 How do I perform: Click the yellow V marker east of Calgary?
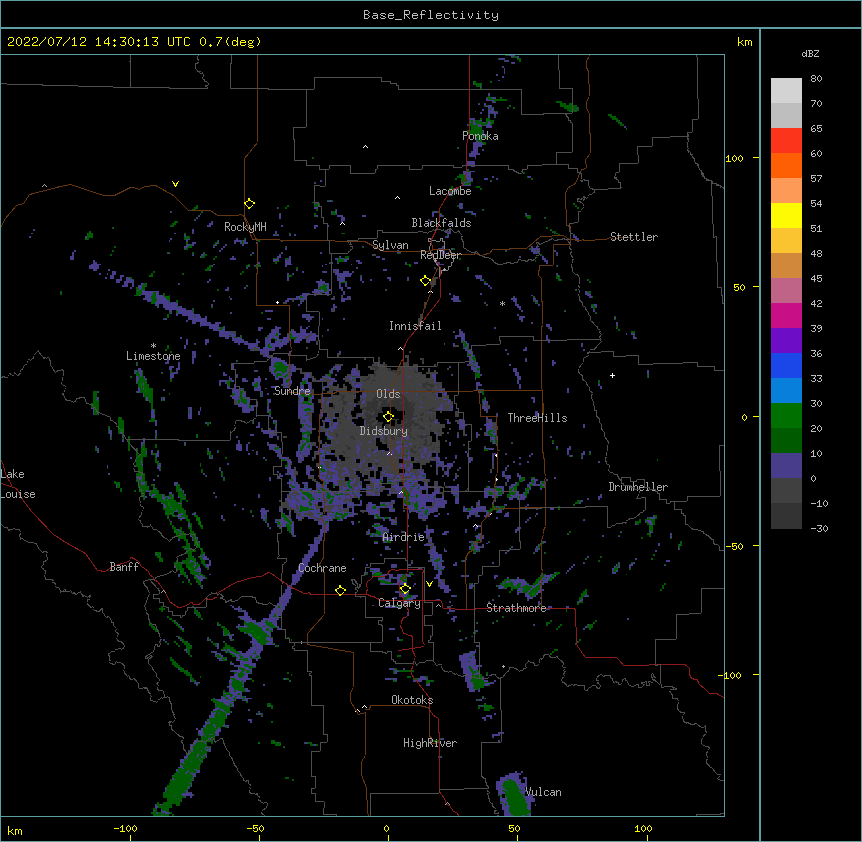click(429, 584)
